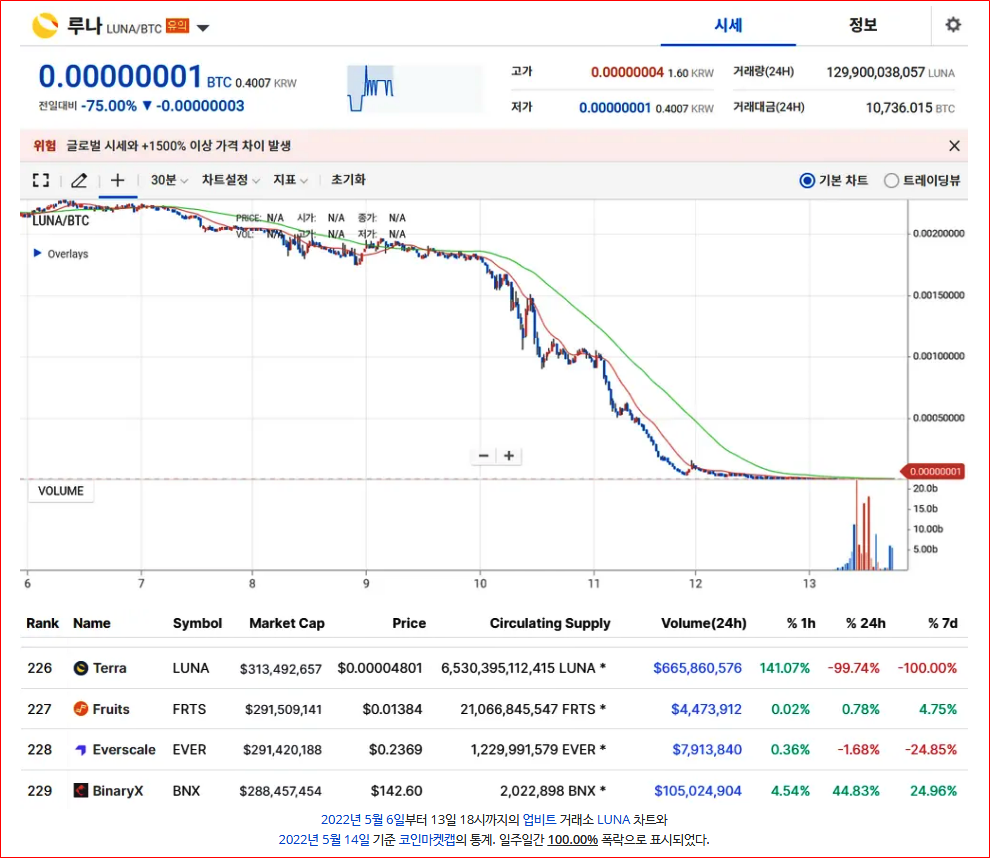This screenshot has width=990, height=858.
Task: Click the BinaryX name in table
Action: (118, 790)
